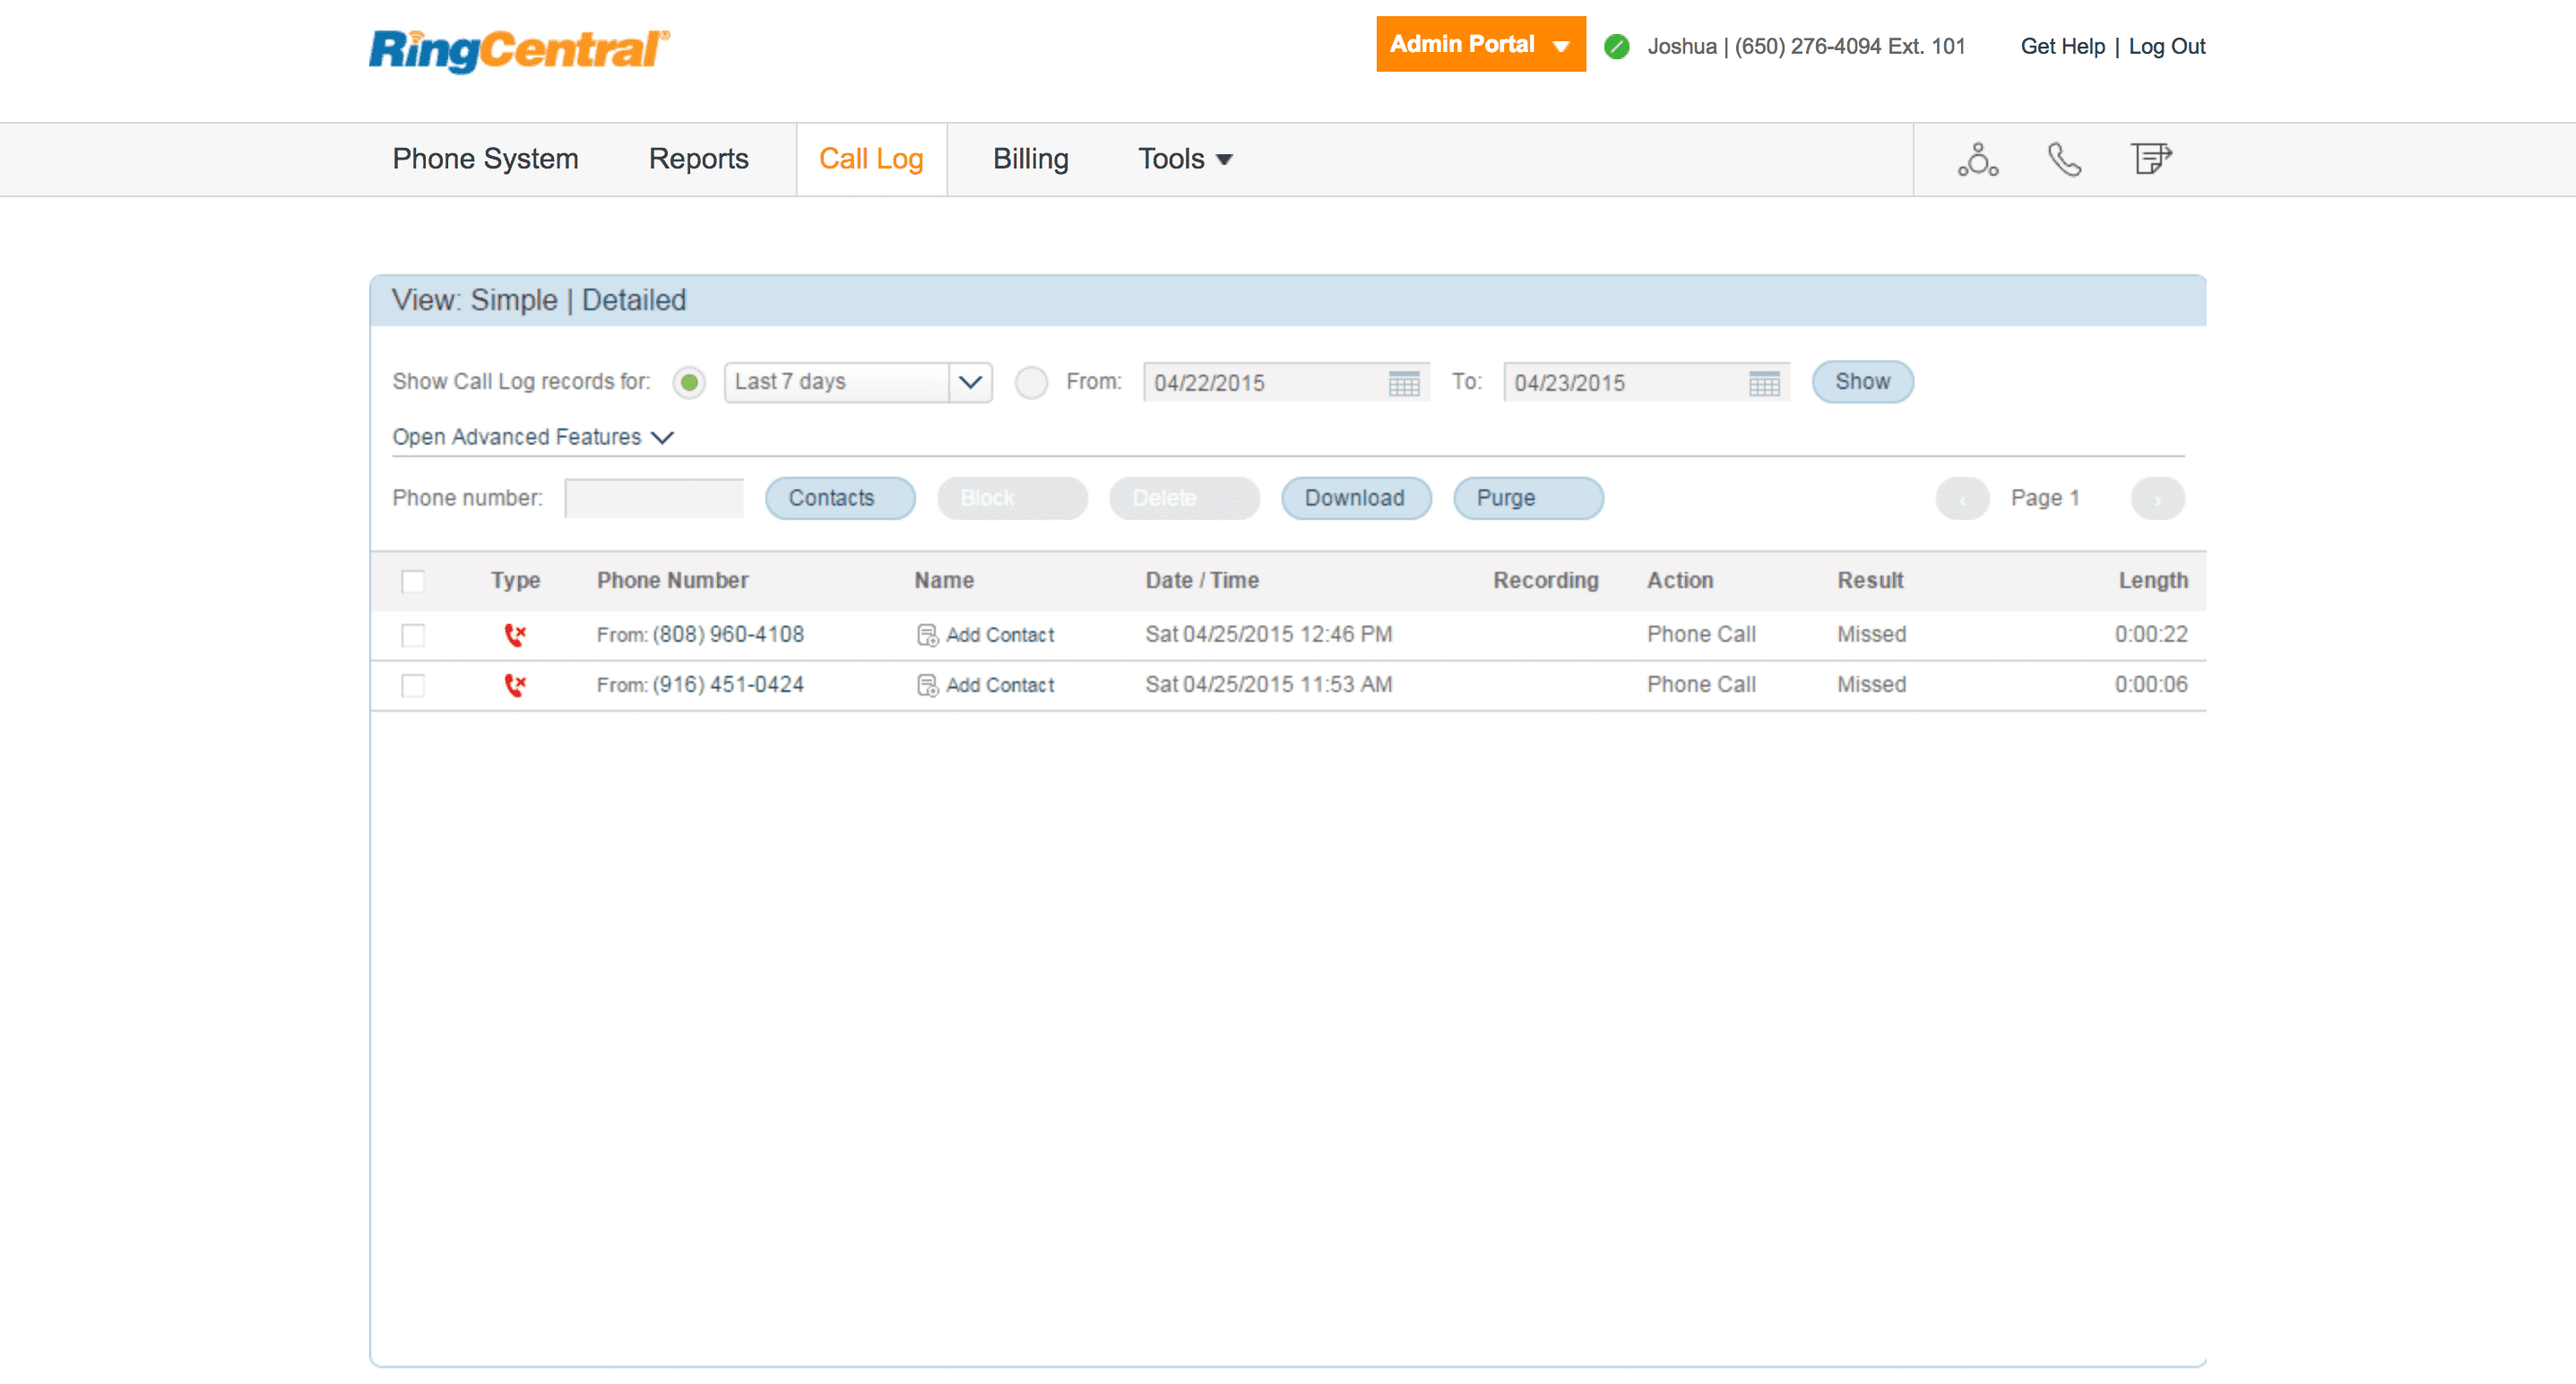Click the phone handset icon in navigation bar
Screen dimensions: 2576x1384
click(x=2064, y=160)
